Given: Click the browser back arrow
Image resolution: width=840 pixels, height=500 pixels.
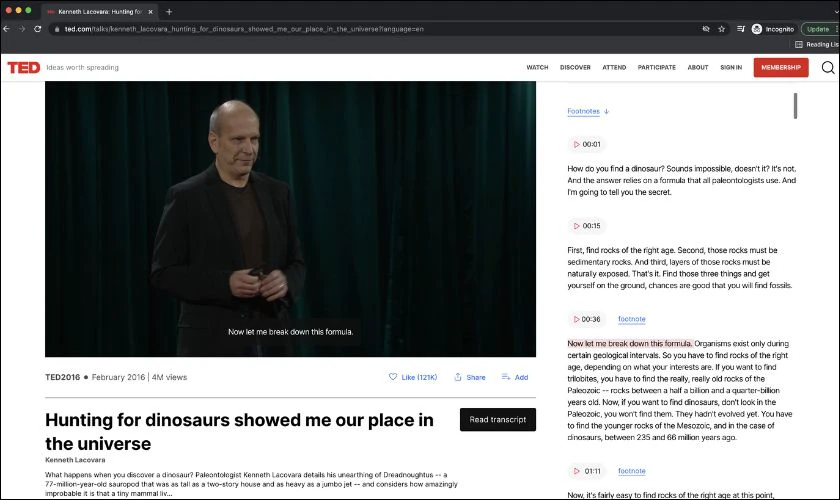Looking at the screenshot, I should [6, 29].
